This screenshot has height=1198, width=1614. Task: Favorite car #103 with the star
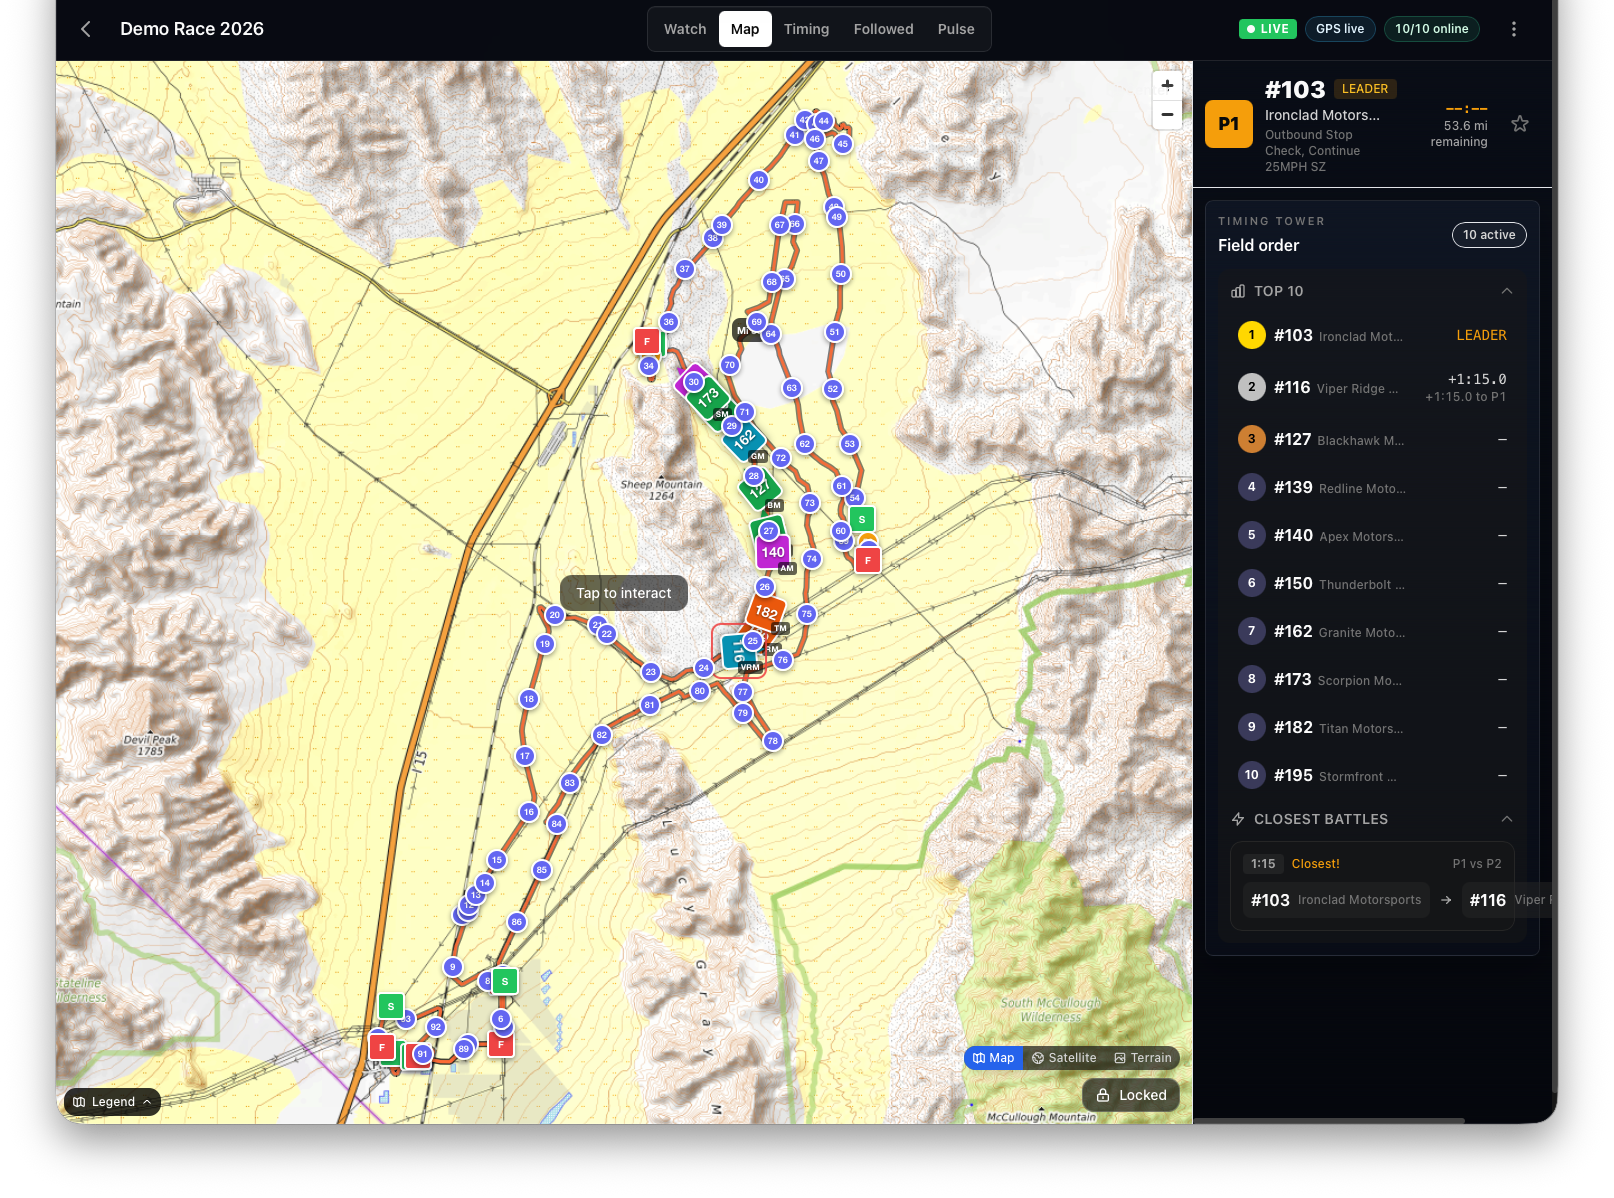pos(1519,124)
